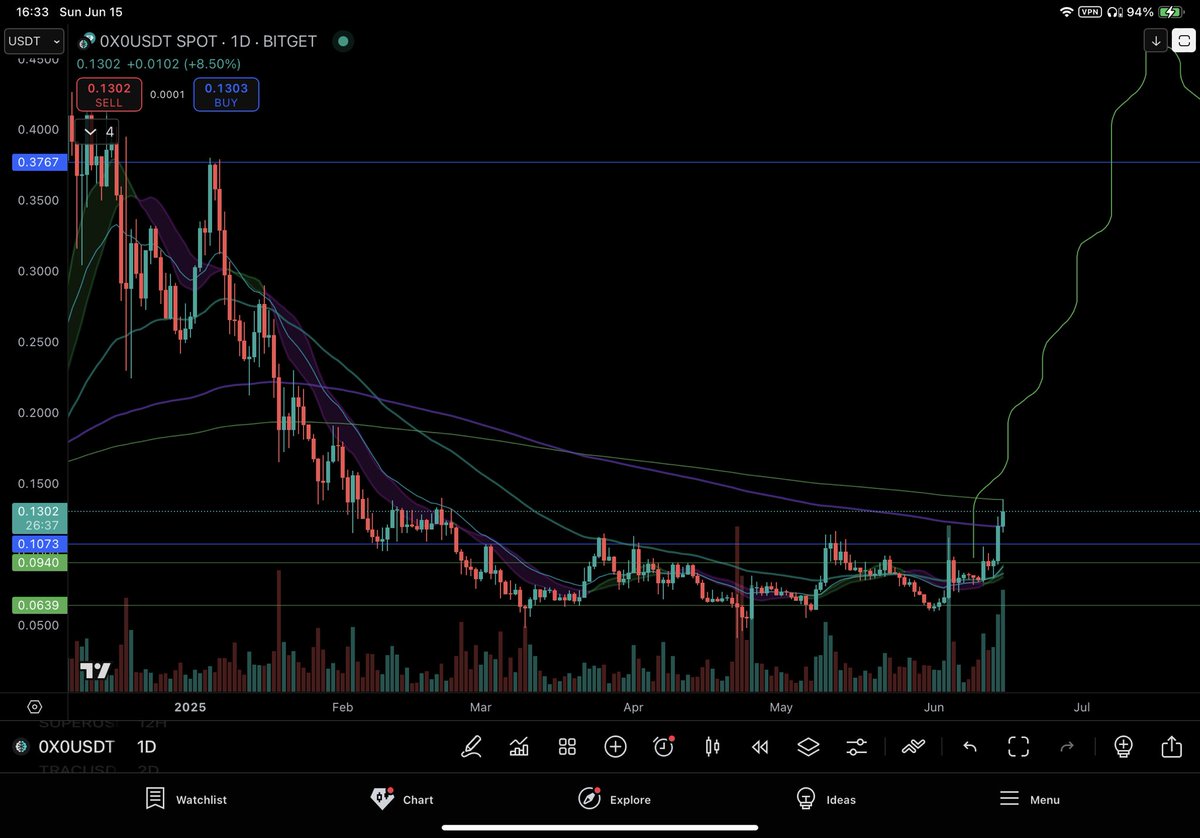The width and height of the screenshot is (1200, 838).
Task: Click the TradingView logo on chart
Action: 95,671
